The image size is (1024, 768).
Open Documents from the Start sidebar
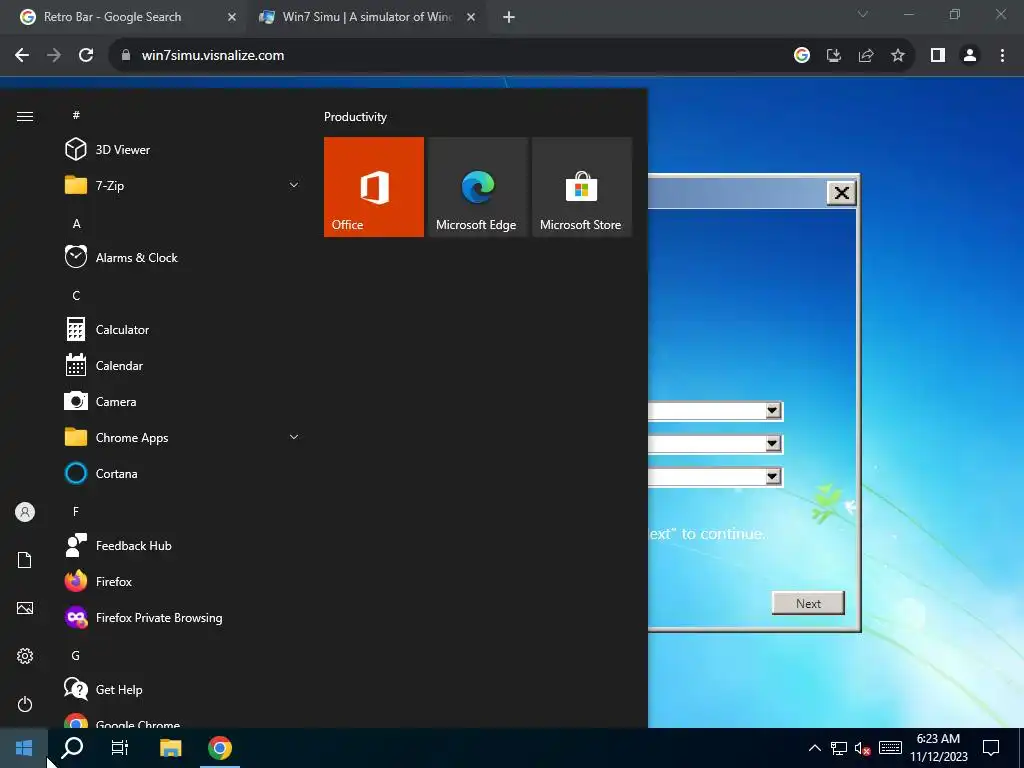click(x=25, y=560)
